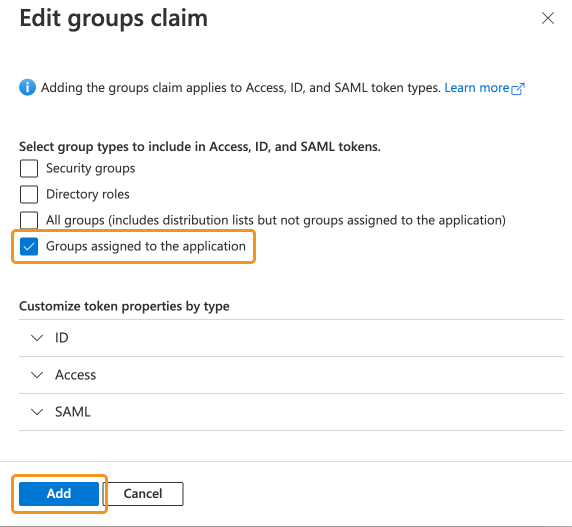Tick the All groups checkbox
Screen dimensions: 572x527
(29, 220)
